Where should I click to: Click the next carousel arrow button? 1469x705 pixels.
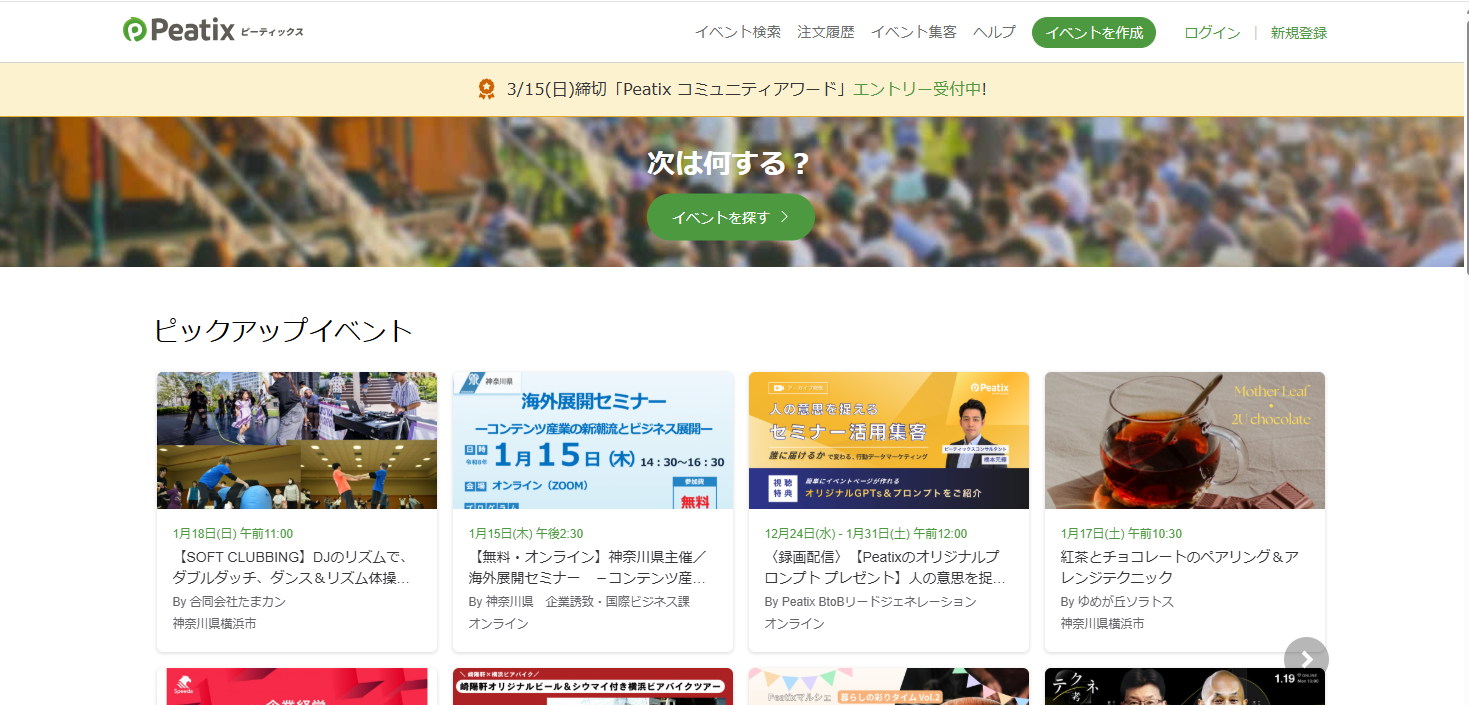1306,659
